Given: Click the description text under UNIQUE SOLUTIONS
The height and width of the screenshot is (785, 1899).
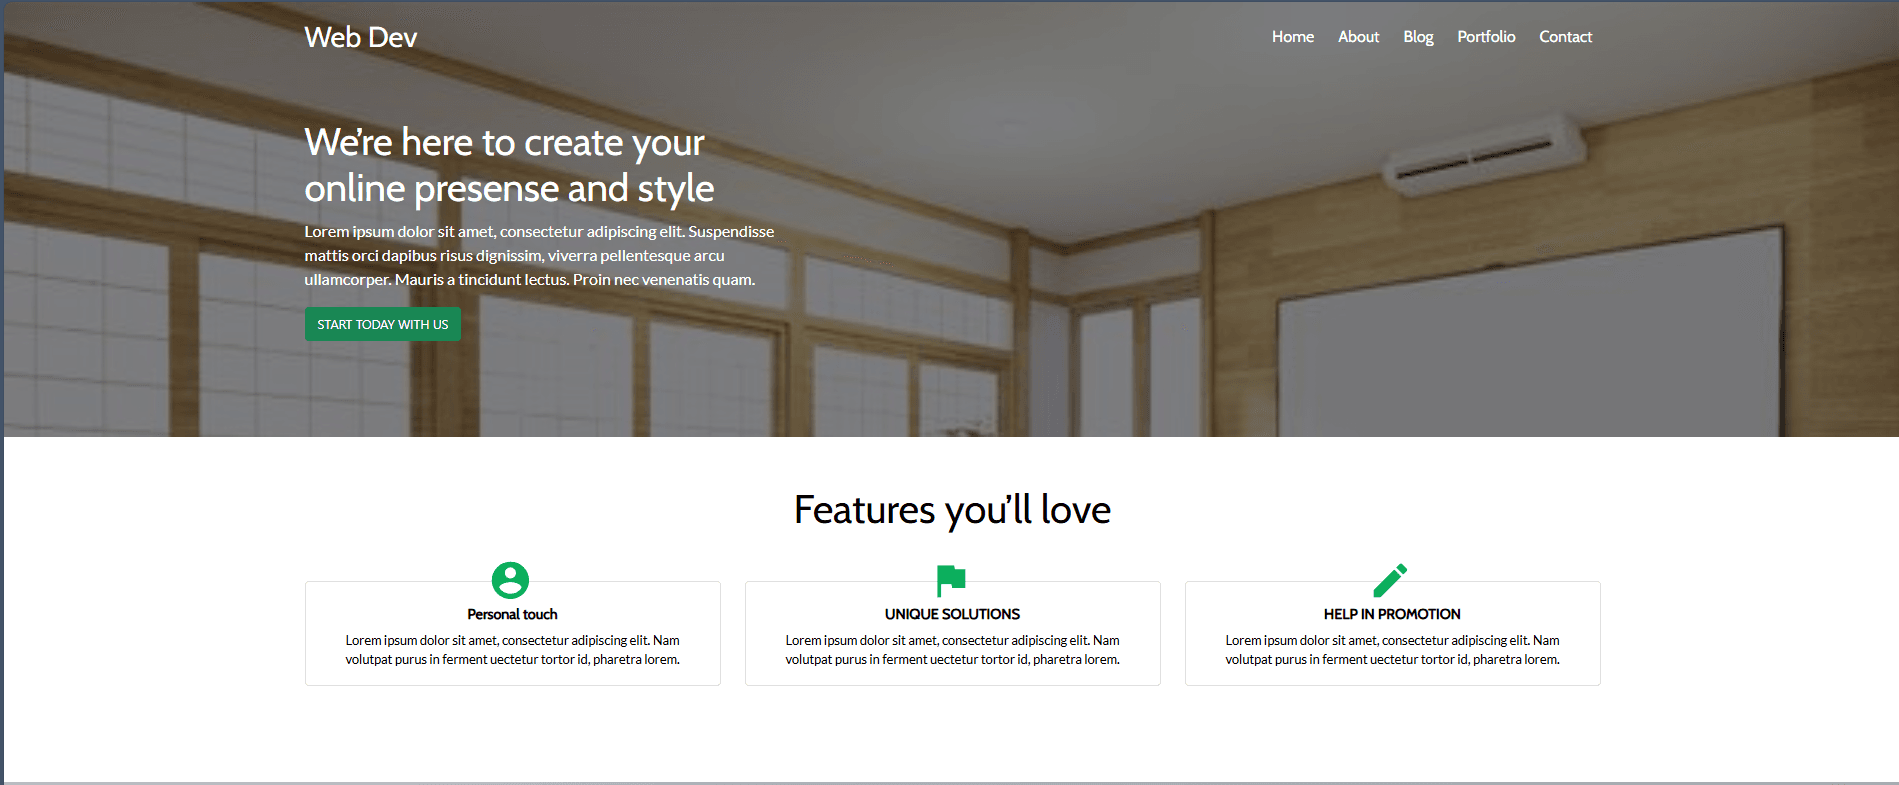Looking at the screenshot, I should pos(952,650).
